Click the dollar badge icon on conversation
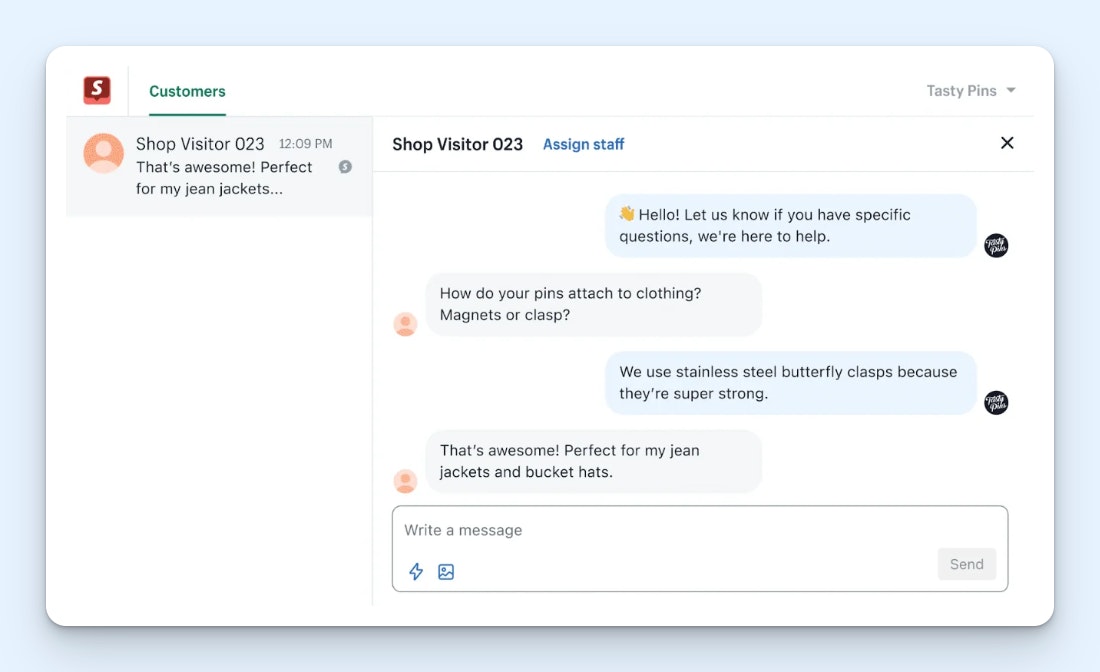The image size is (1100, 672). [x=345, y=167]
